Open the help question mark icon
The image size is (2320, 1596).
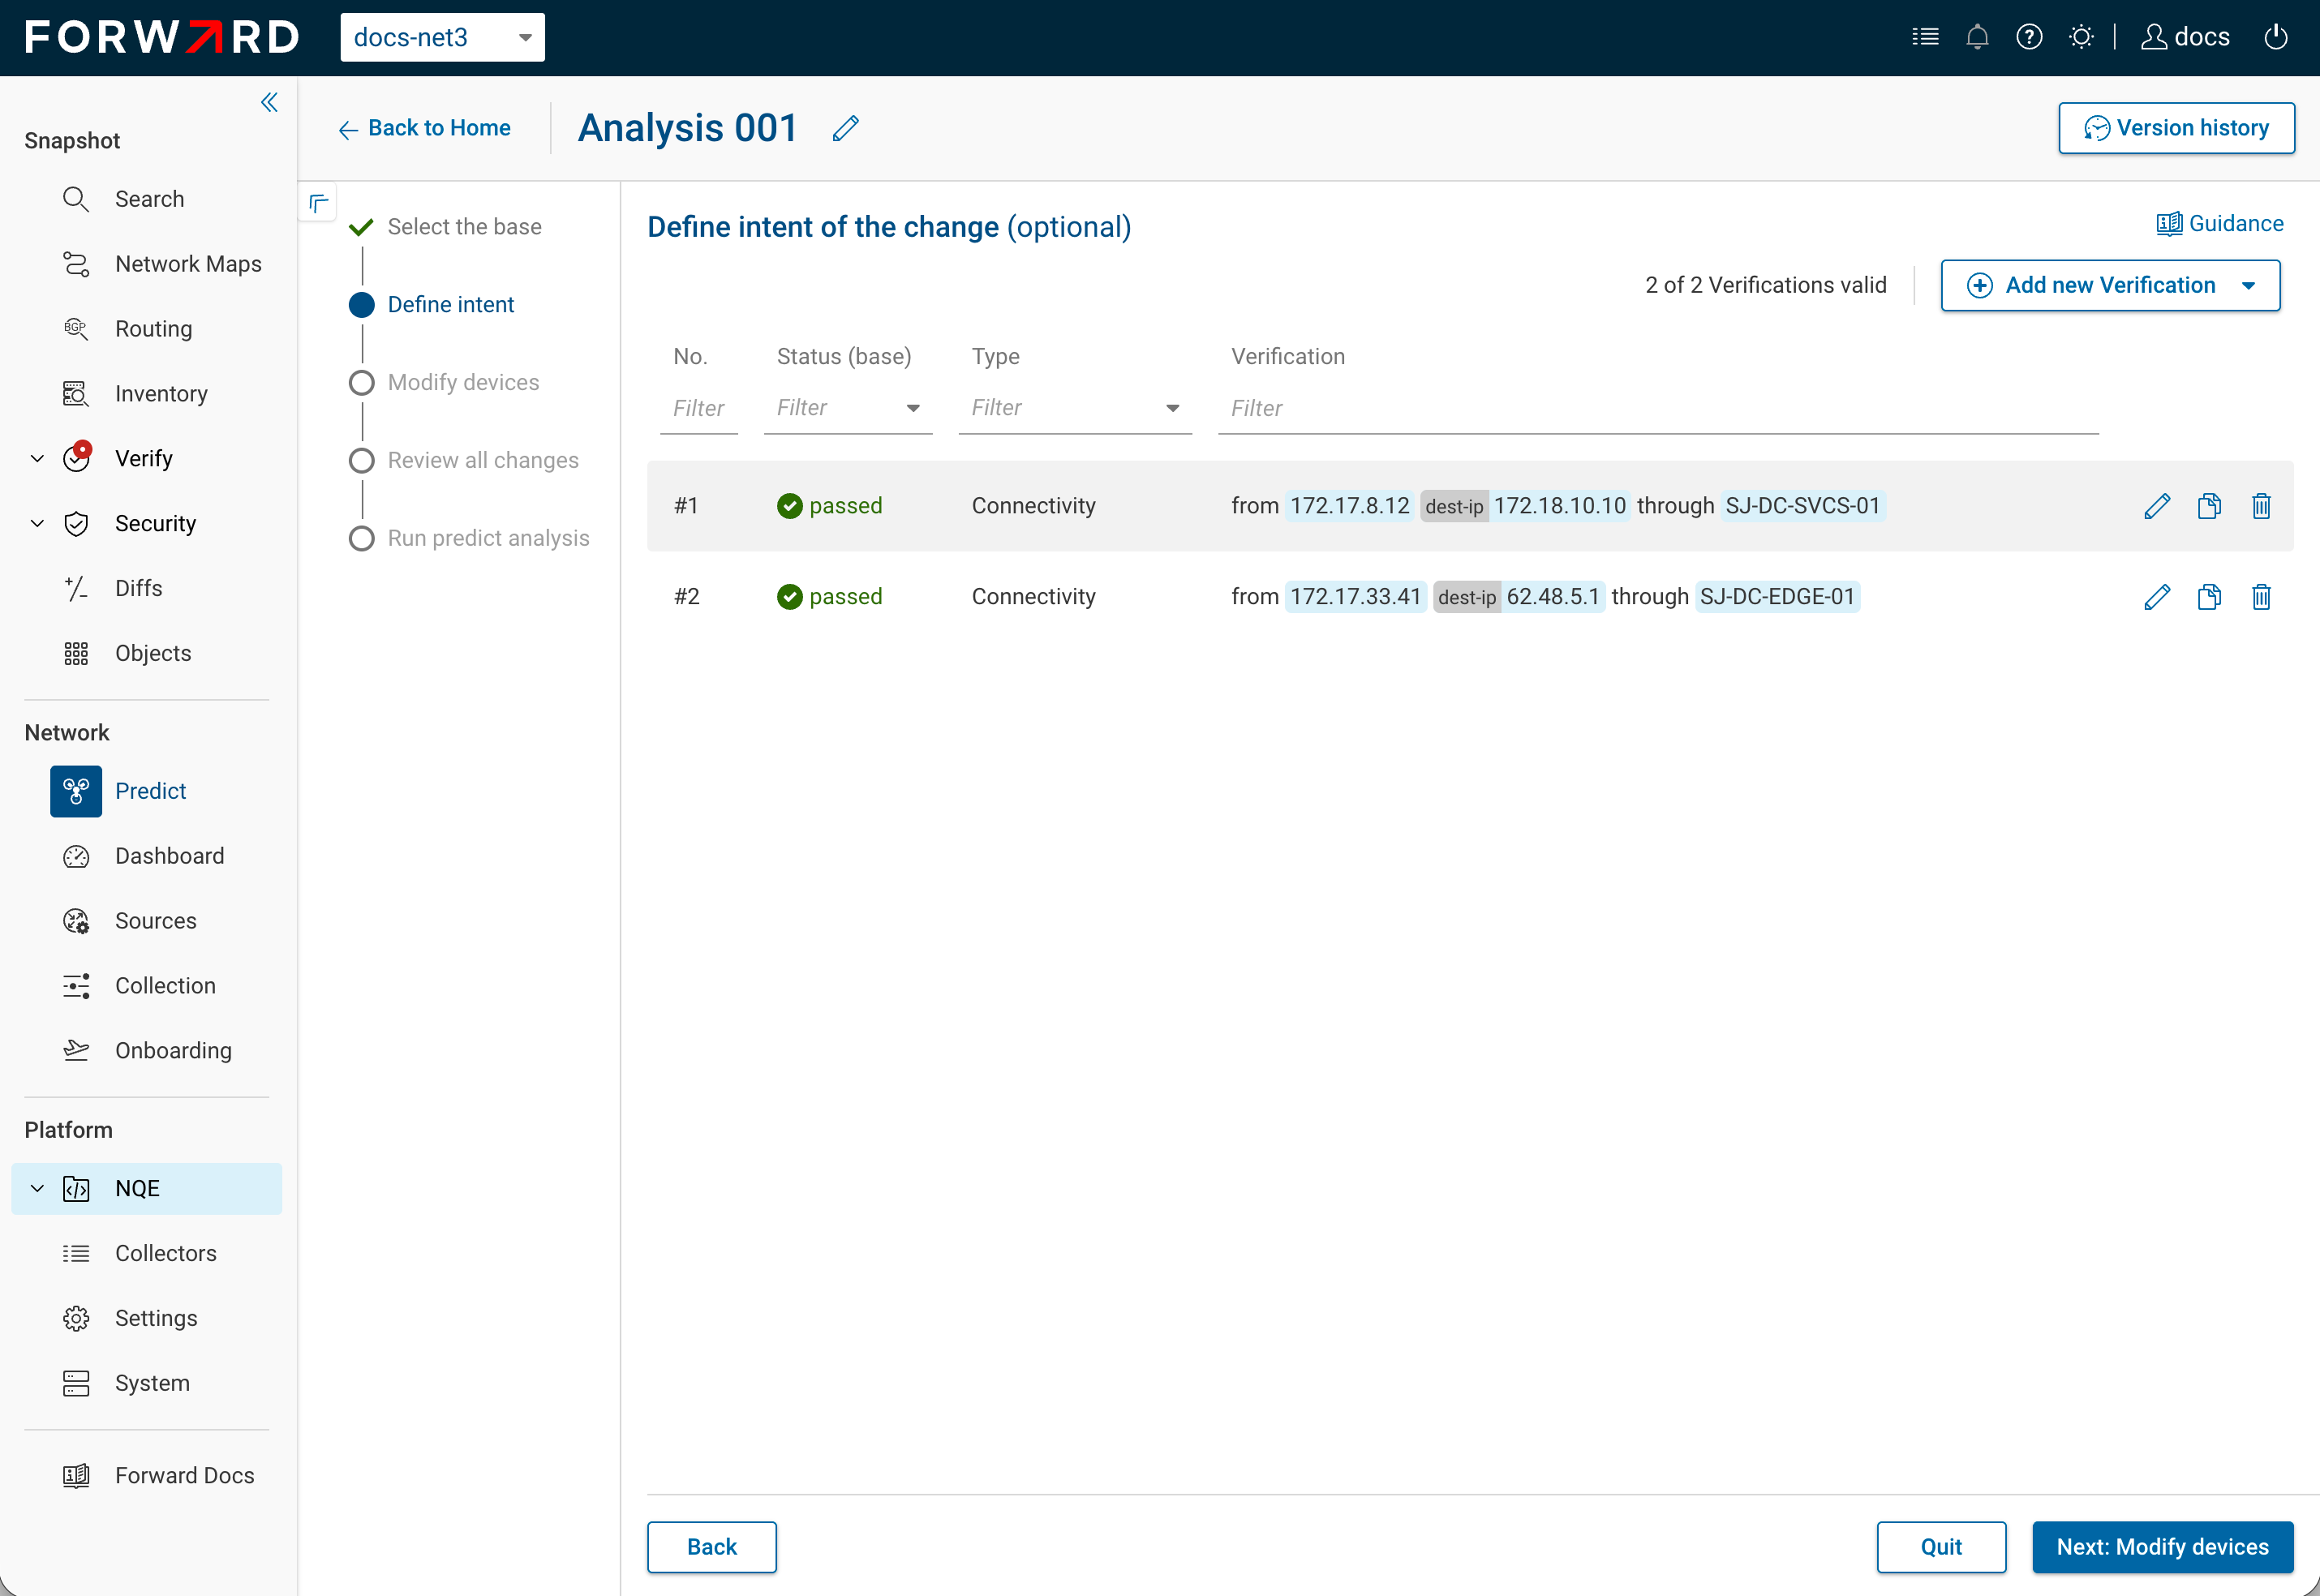(2029, 37)
